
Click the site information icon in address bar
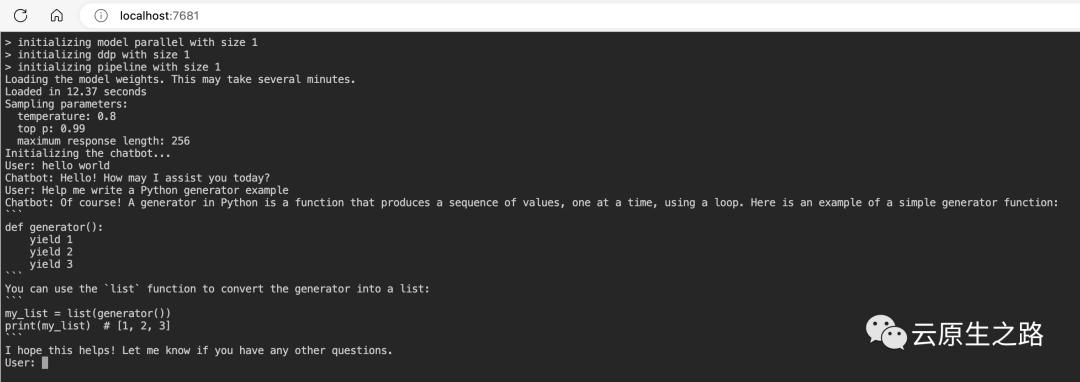point(101,16)
